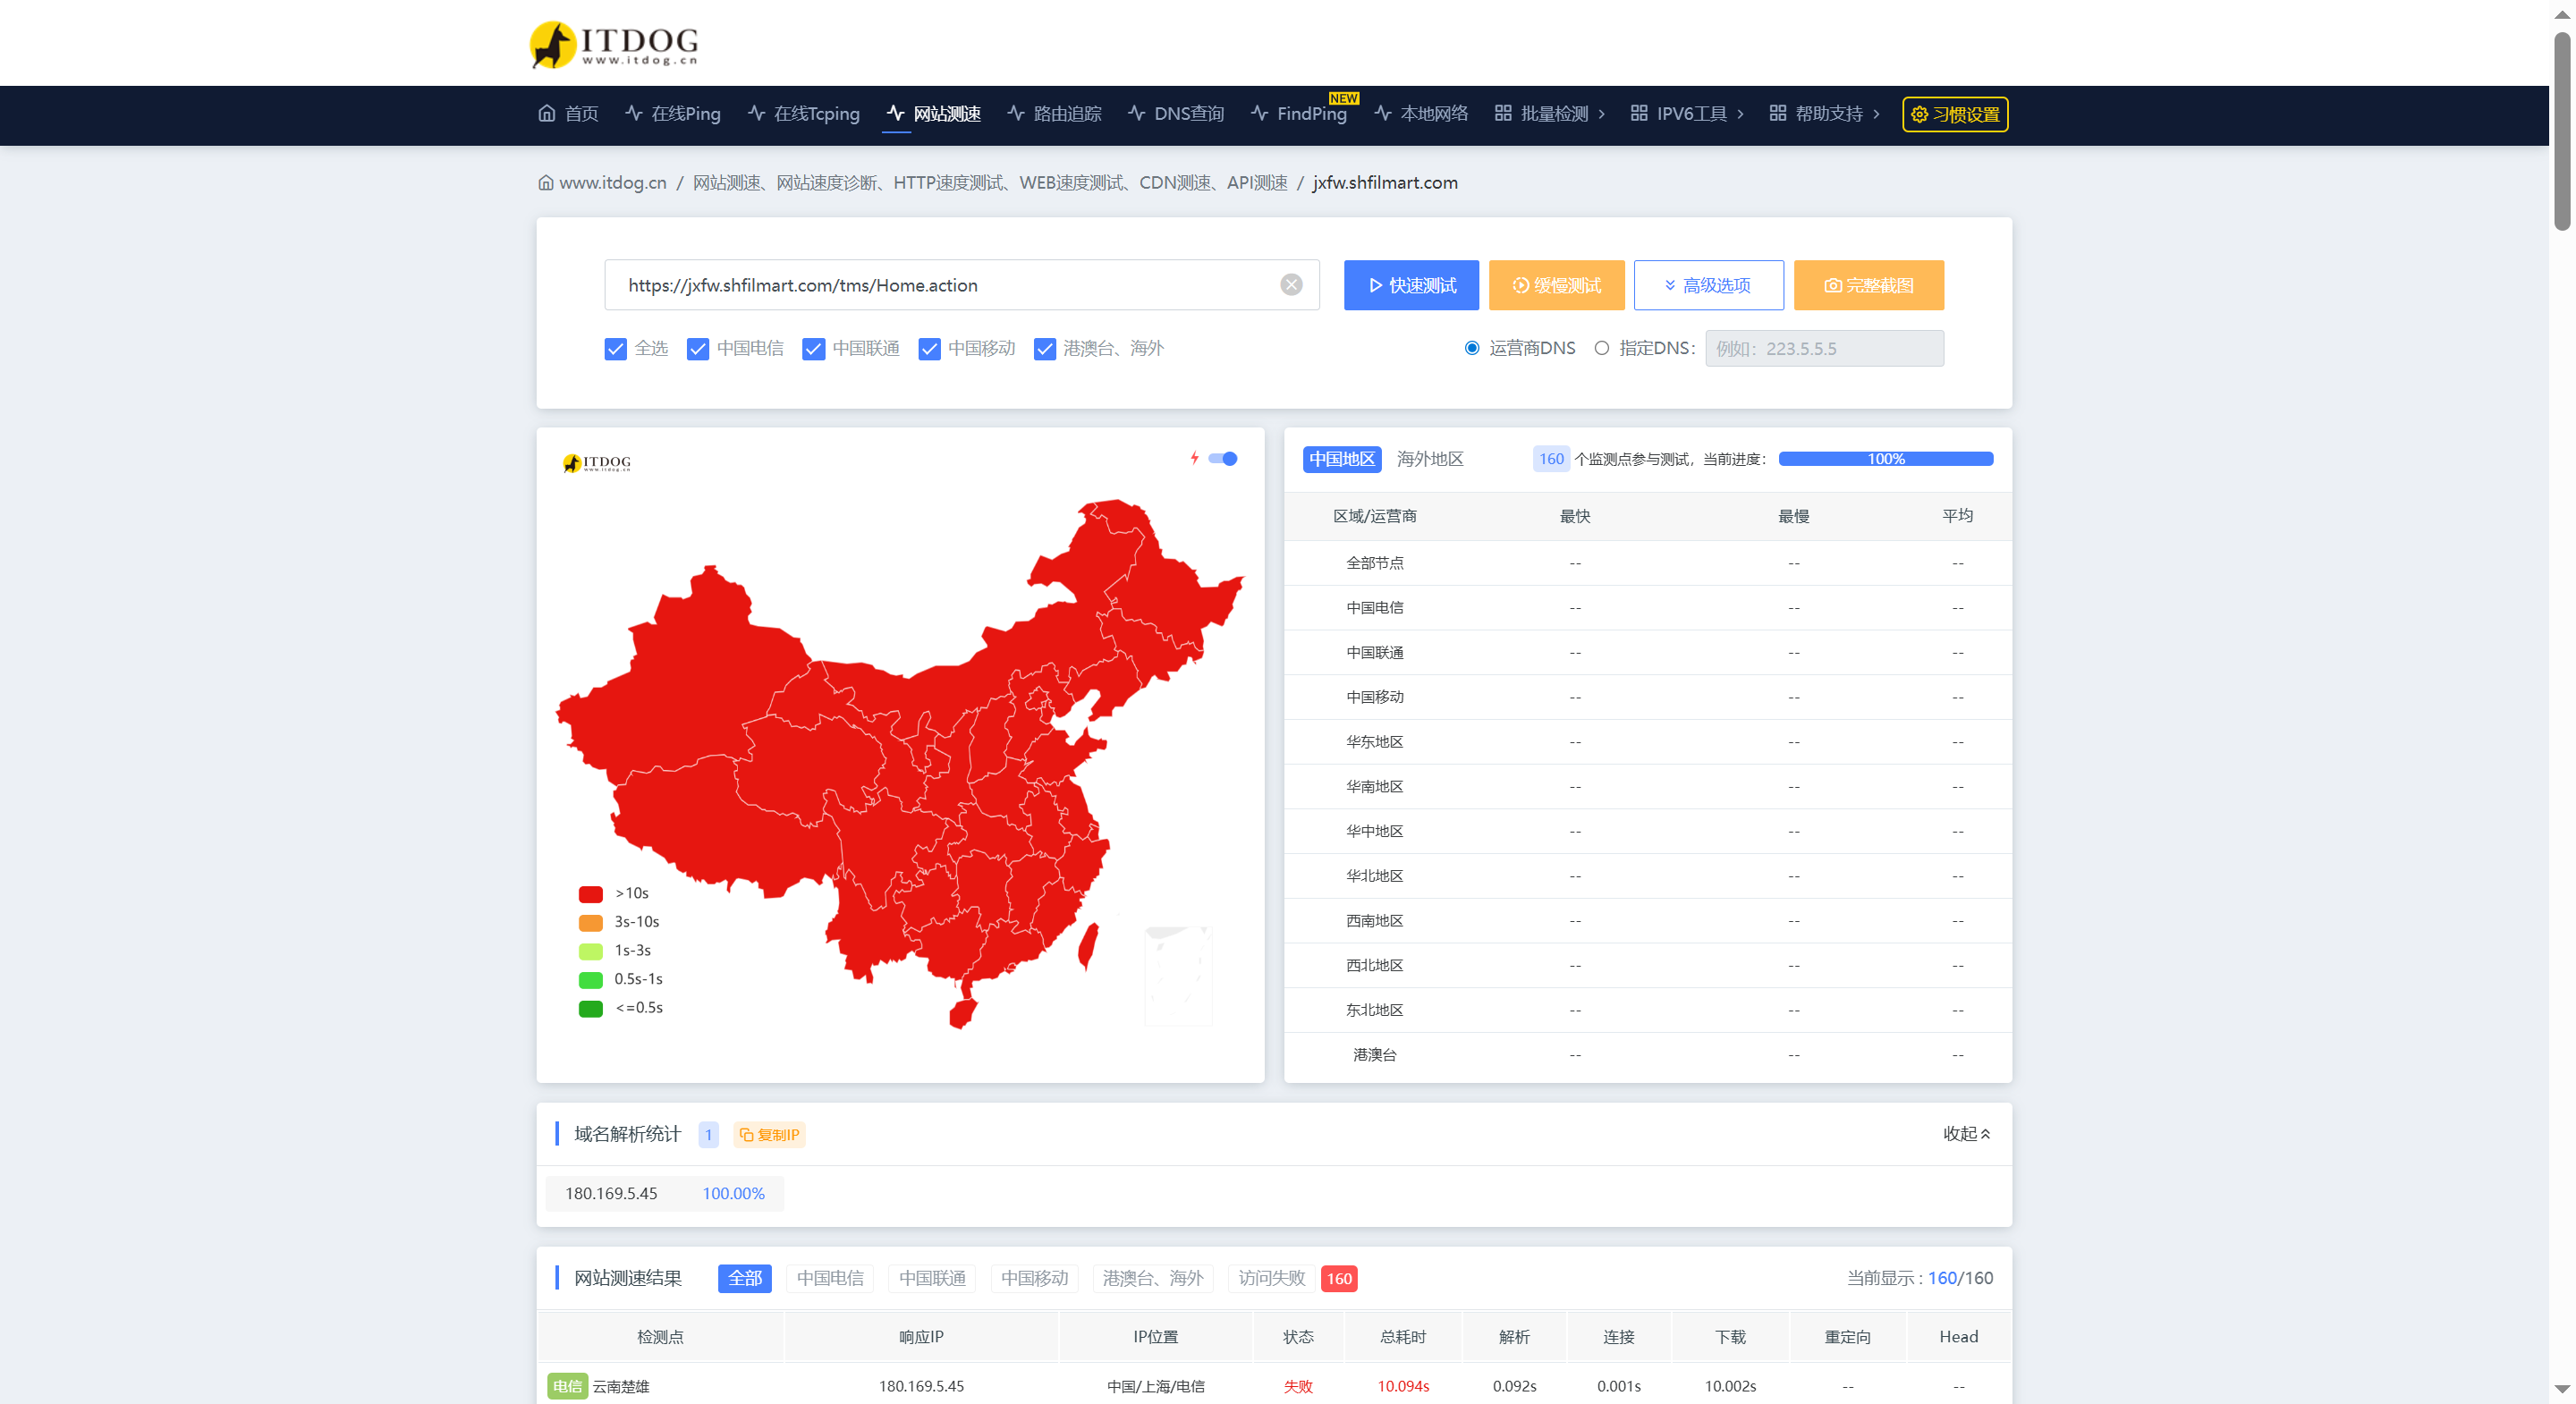The image size is (2576, 1404).
Task: Click the 复制IP button
Action: 768,1134
